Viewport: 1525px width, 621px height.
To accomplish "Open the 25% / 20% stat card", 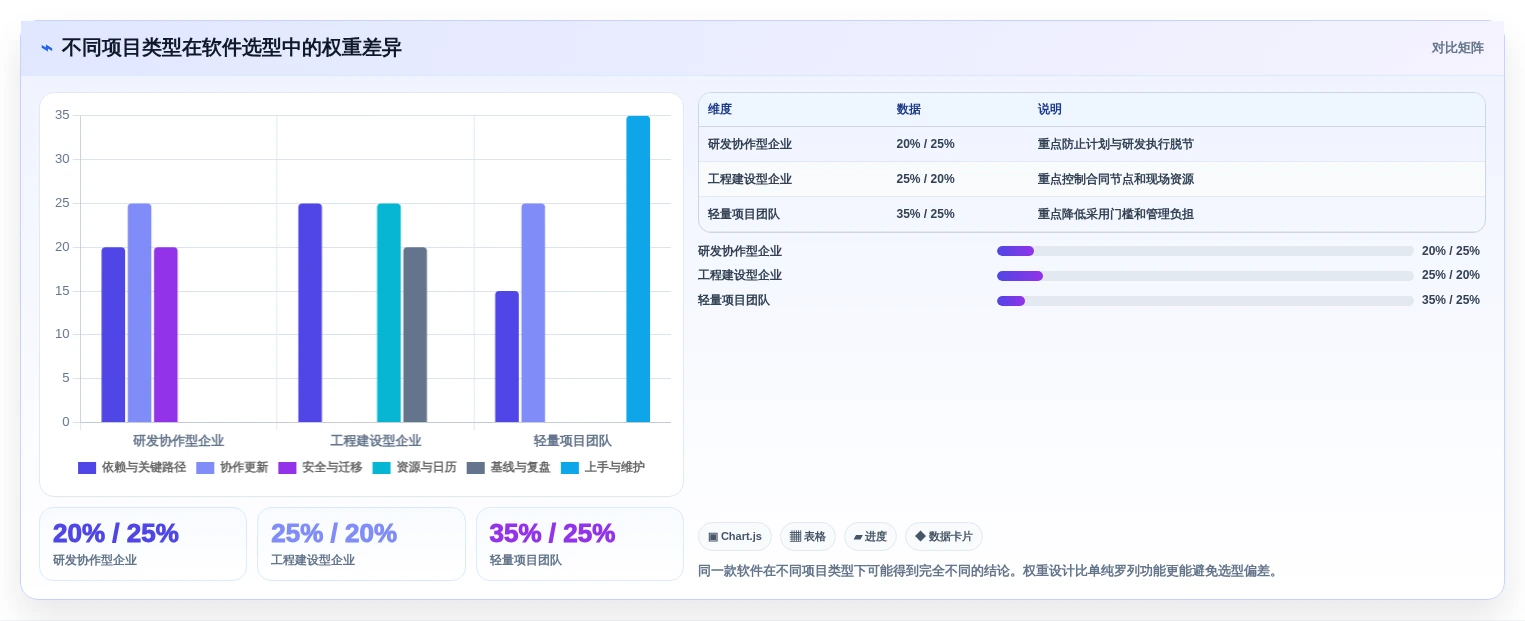I will [x=361, y=544].
